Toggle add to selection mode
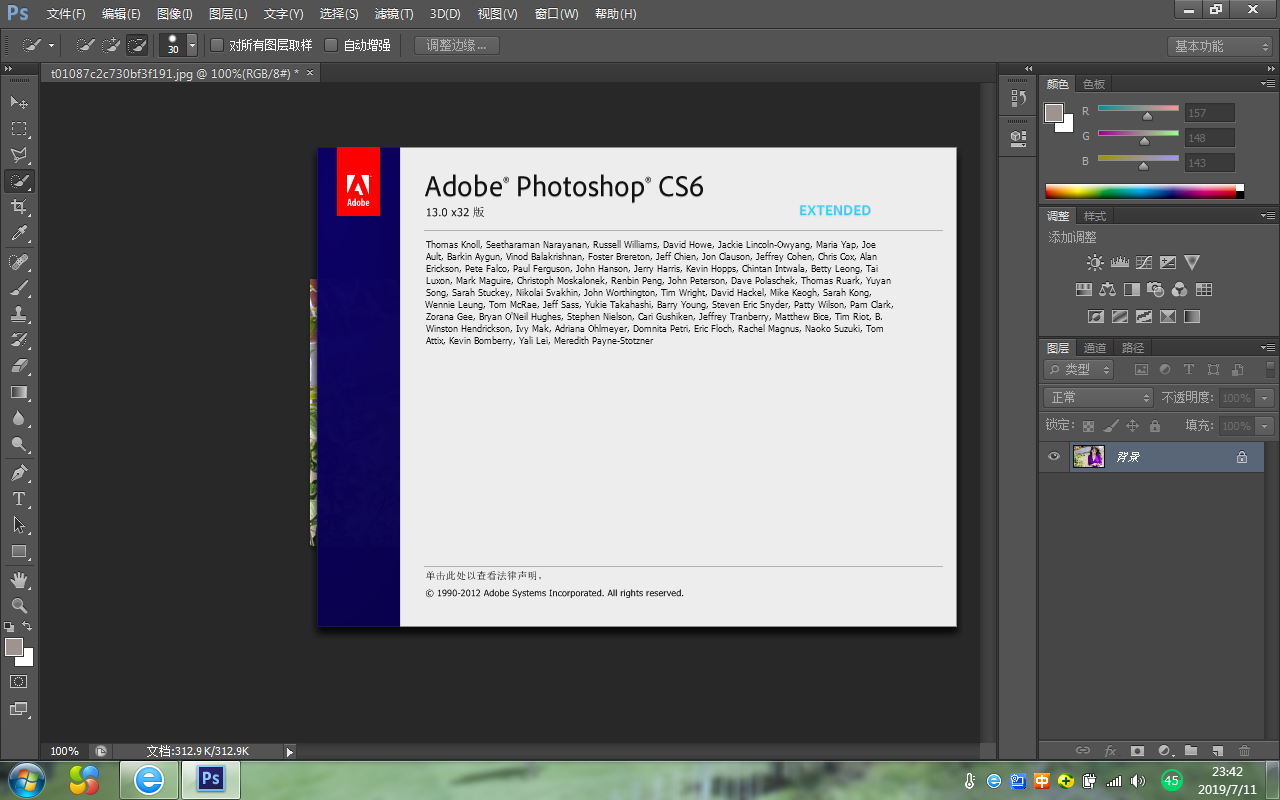1280x800 pixels. pyautogui.click(x=112, y=45)
